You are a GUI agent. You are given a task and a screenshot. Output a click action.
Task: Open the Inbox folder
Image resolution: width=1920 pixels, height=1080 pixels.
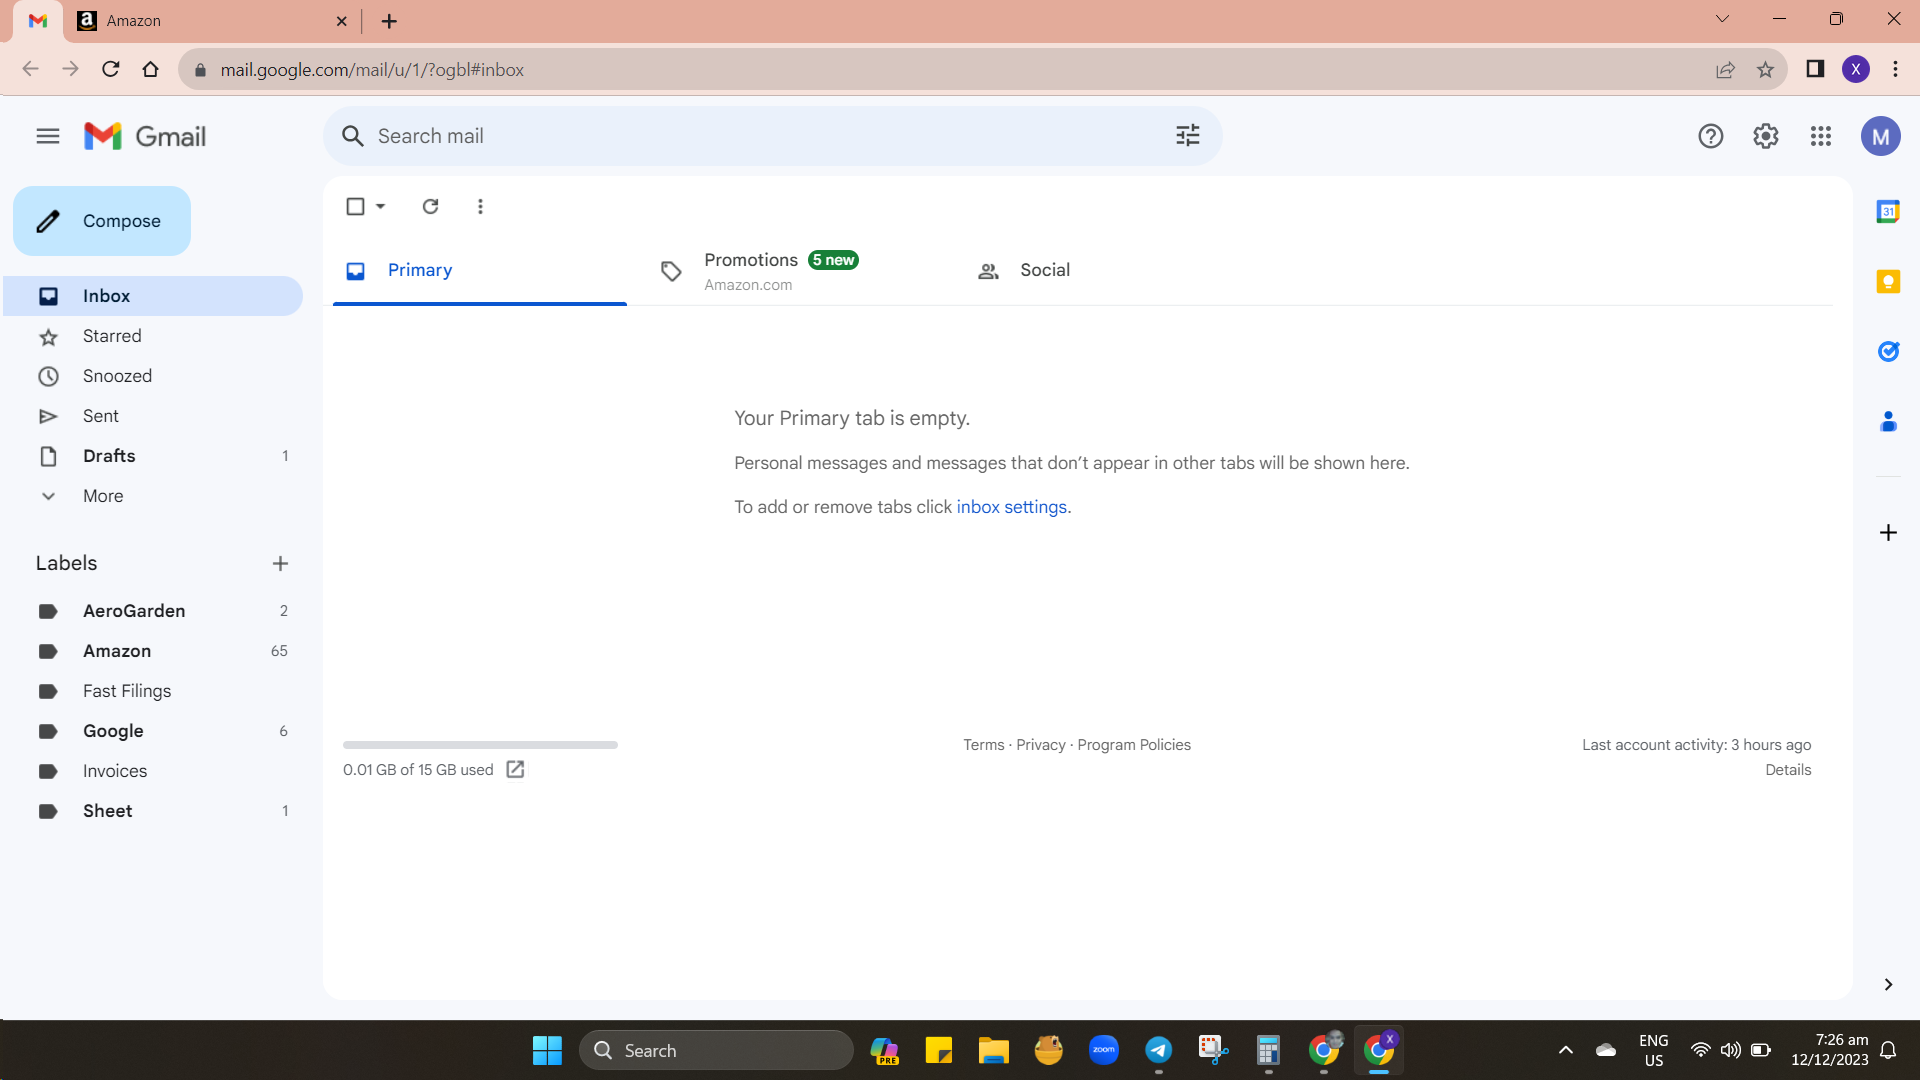(153, 296)
